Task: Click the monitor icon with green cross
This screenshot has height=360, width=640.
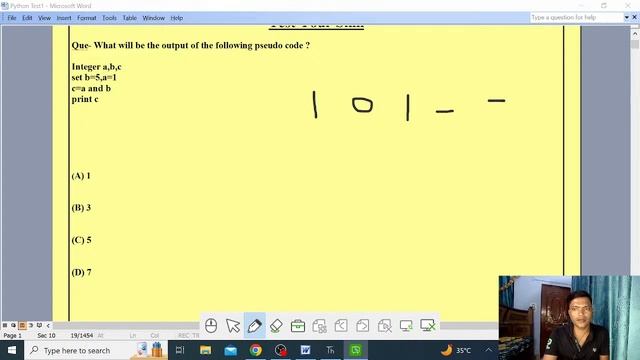Action: tap(428, 325)
